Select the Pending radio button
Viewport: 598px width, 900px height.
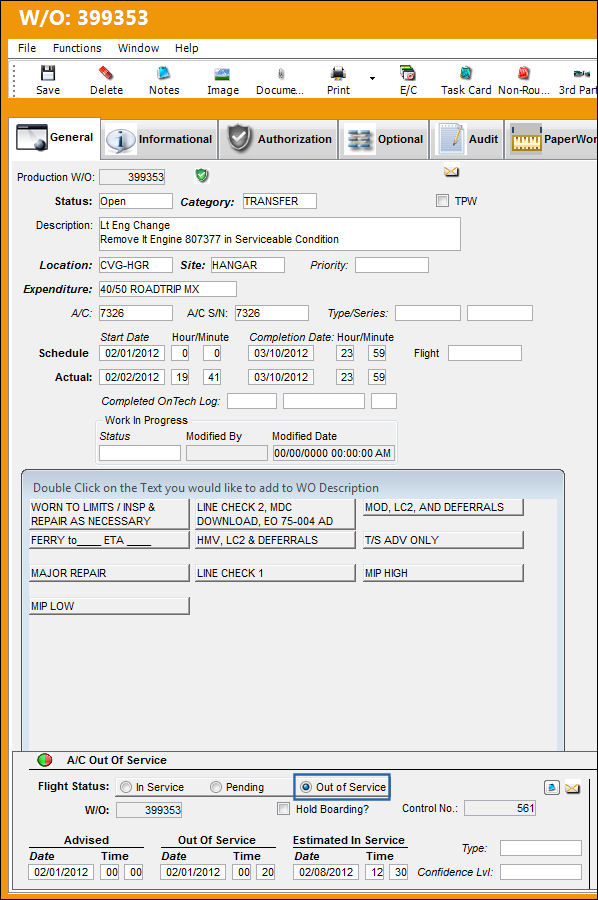[216, 787]
